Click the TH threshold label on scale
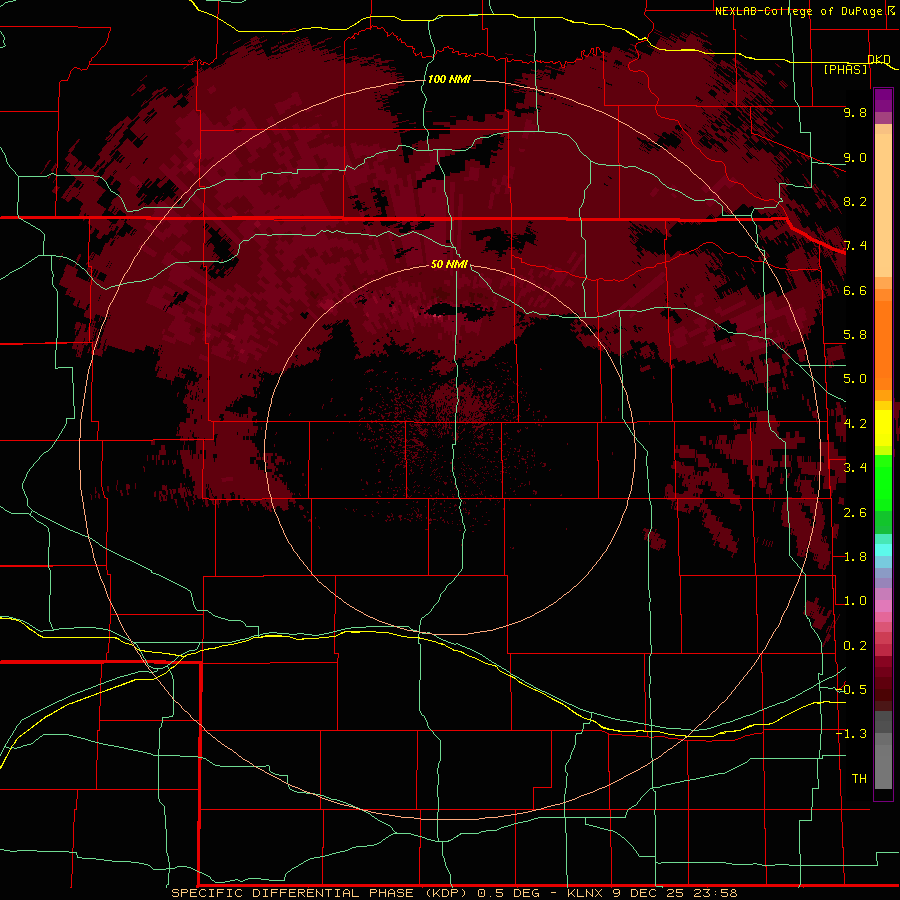This screenshot has width=900, height=900. [859, 779]
